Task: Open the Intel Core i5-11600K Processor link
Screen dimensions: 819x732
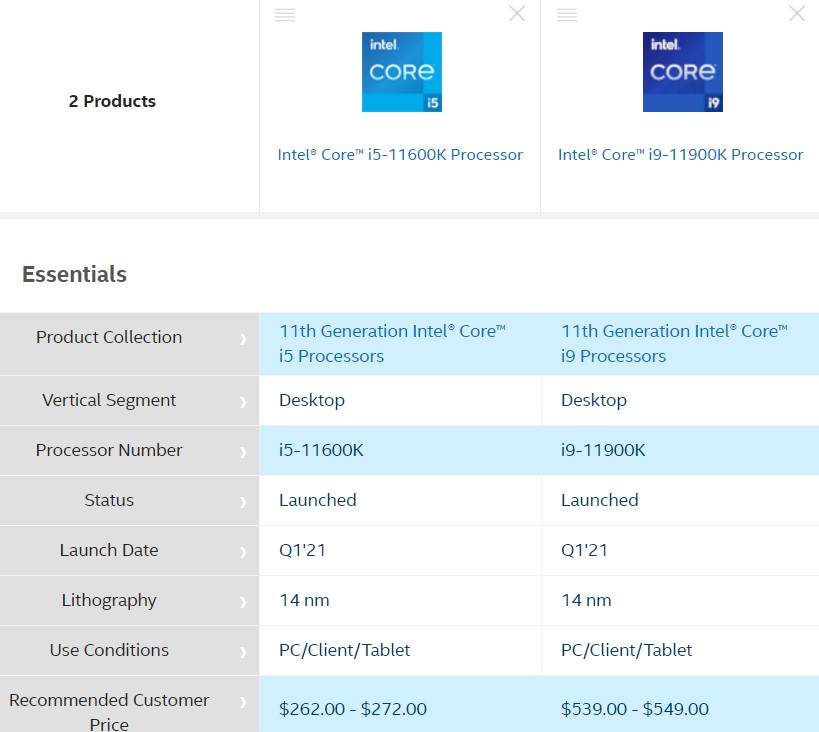Action: pyautogui.click(x=400, y=155)
